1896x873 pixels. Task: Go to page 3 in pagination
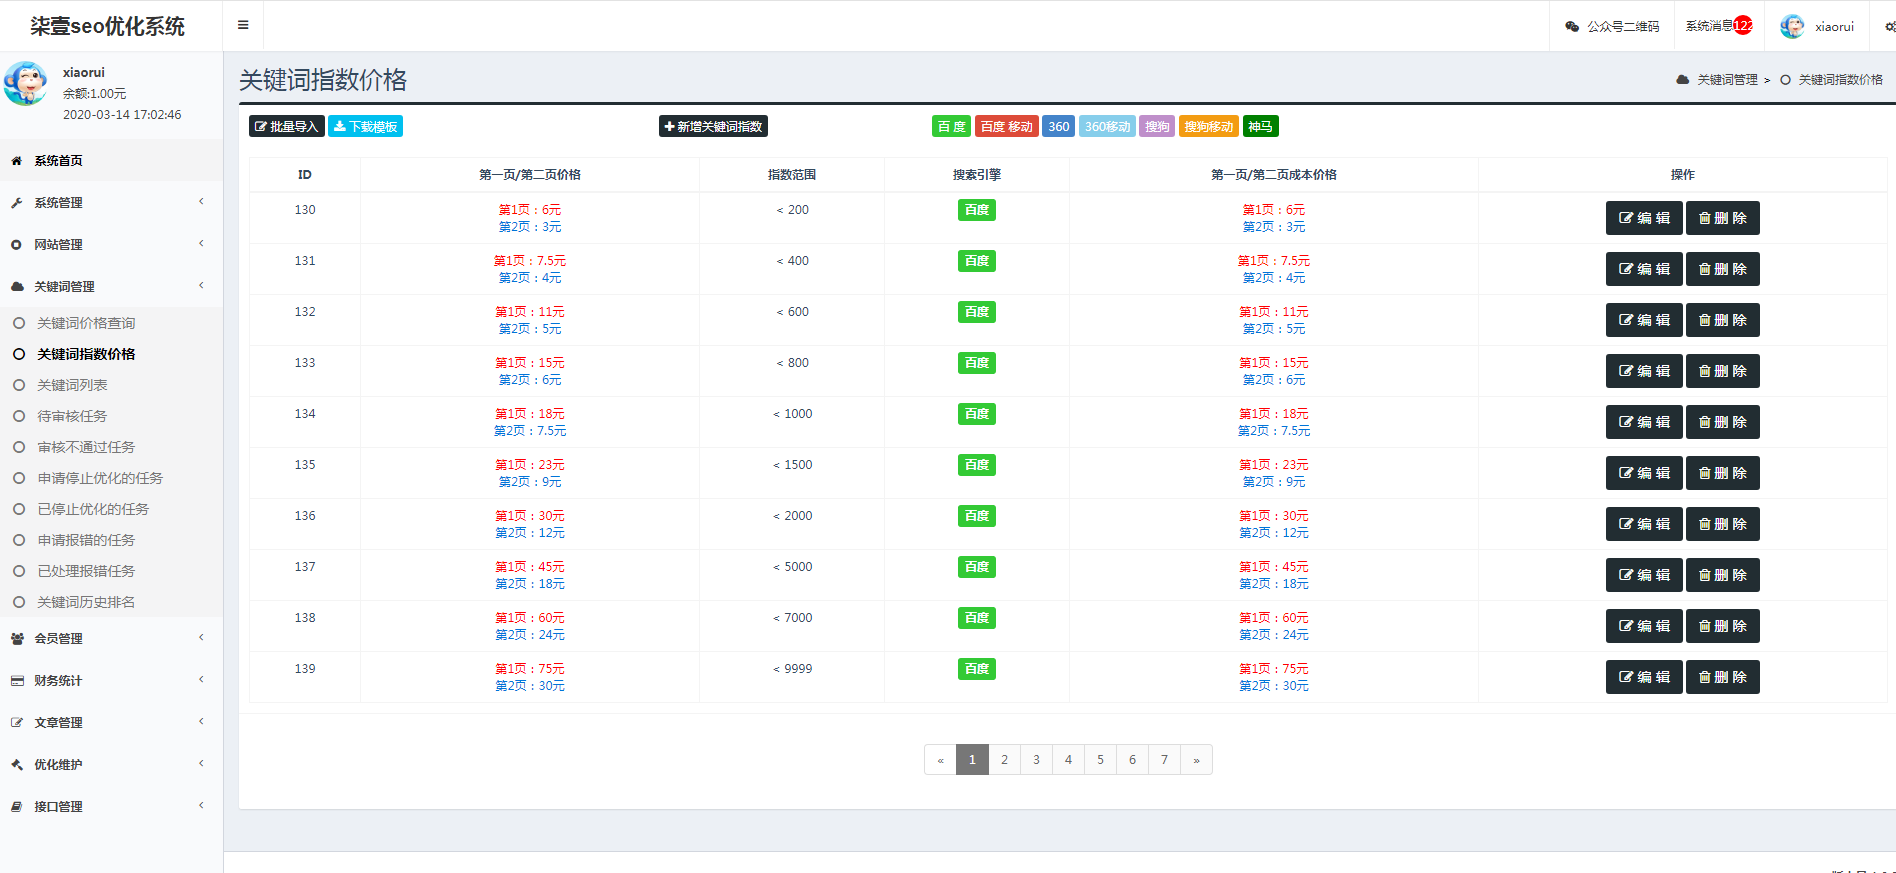1036,760
